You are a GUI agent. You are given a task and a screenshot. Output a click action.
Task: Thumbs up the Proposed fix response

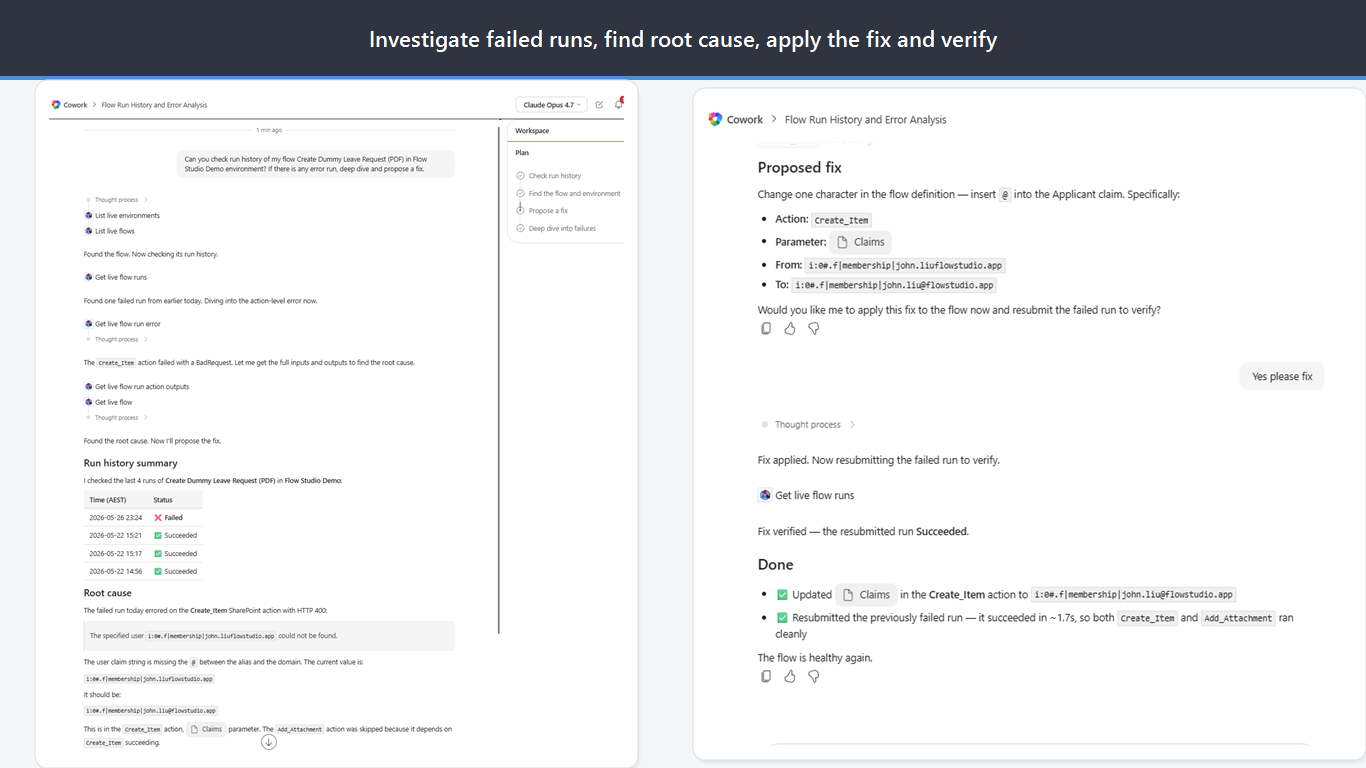[790, 328]
